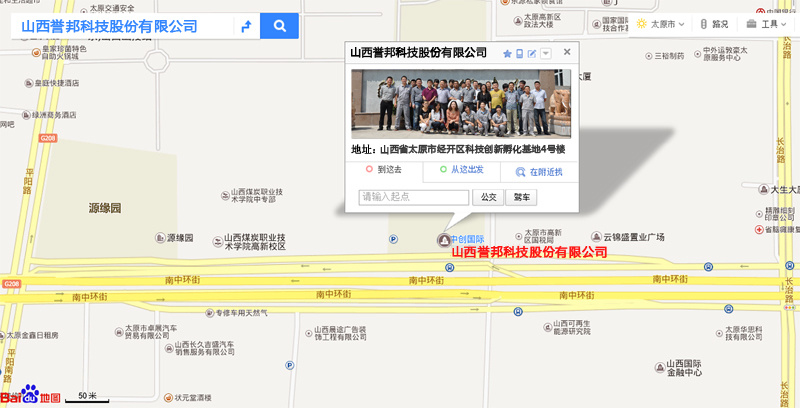This screenshot has width=800, height=408.
Task: Click the 状元堂酒楼 restaurant icon
Action: (x=168, y=398)
